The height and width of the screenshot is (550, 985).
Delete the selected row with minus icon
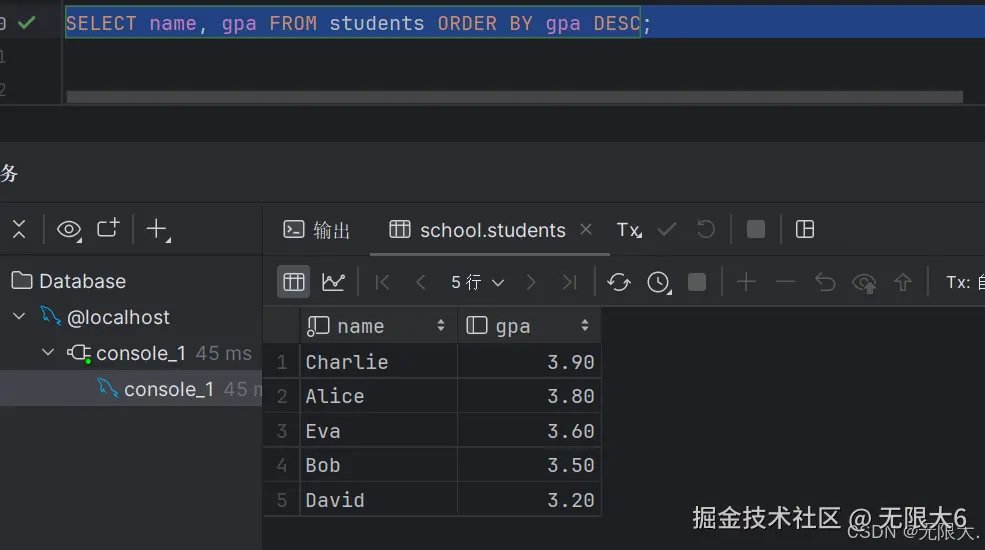(785, 282)
